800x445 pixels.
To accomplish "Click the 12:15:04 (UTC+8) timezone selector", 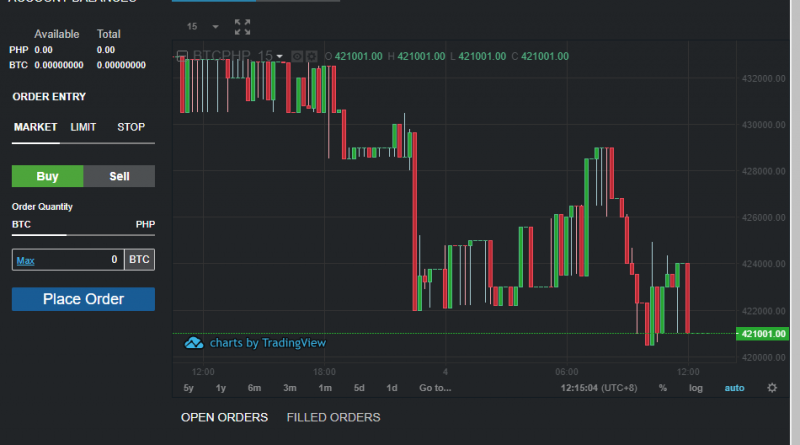I will (599, 388).
